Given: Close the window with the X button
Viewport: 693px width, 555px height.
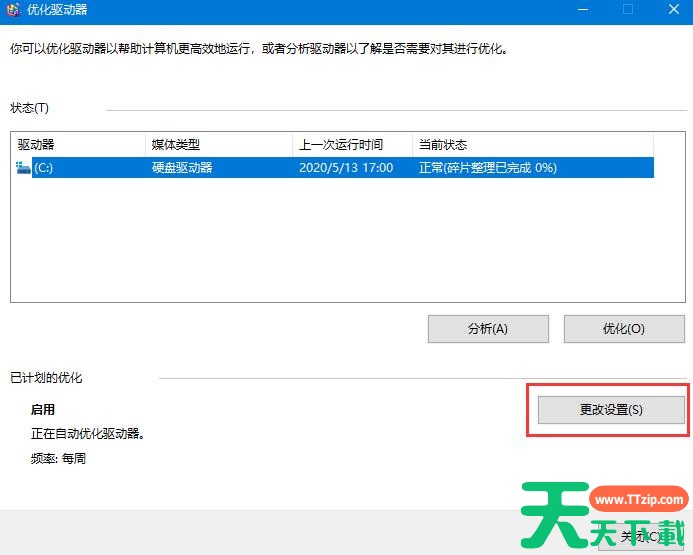Looking at the screenshot, I should (x=672, y=10).
